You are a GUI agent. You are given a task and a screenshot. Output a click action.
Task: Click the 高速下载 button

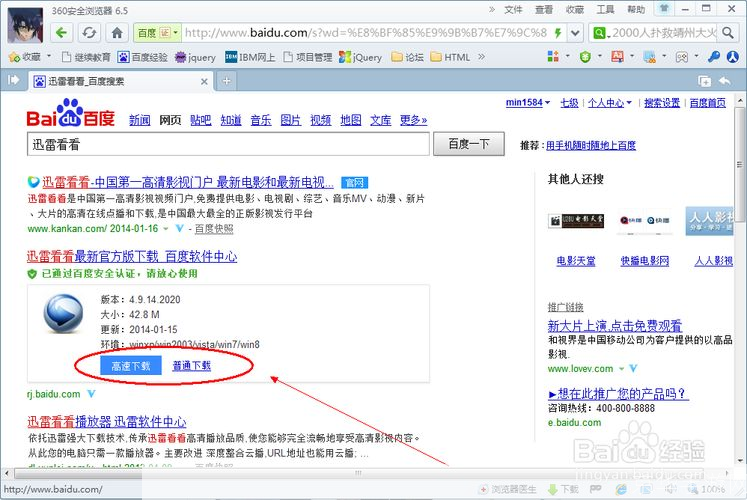coord(131,366)
